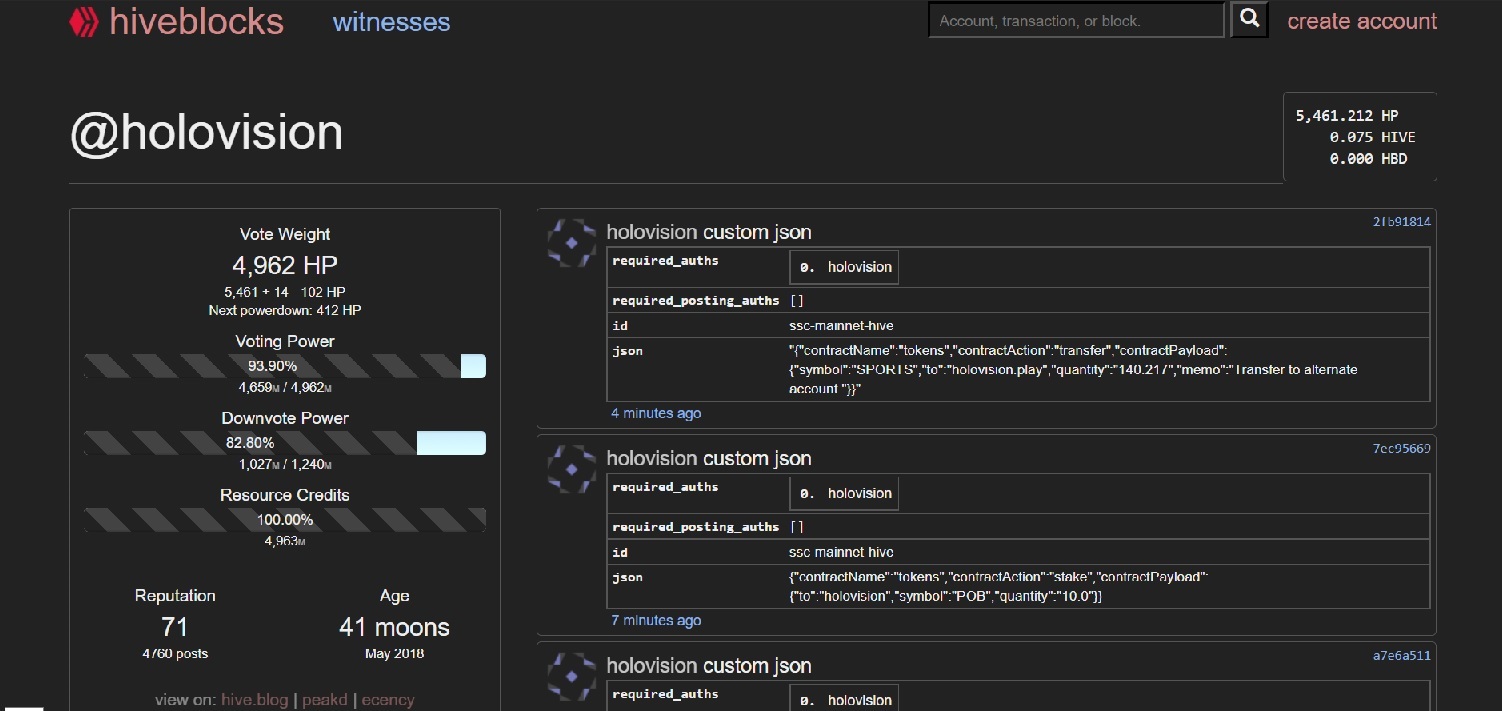Viewport: 1502px width, 711px height.
Task: Open transaction ID a7e6a511
Action: pyautogui.click(x=1402, y=656)
